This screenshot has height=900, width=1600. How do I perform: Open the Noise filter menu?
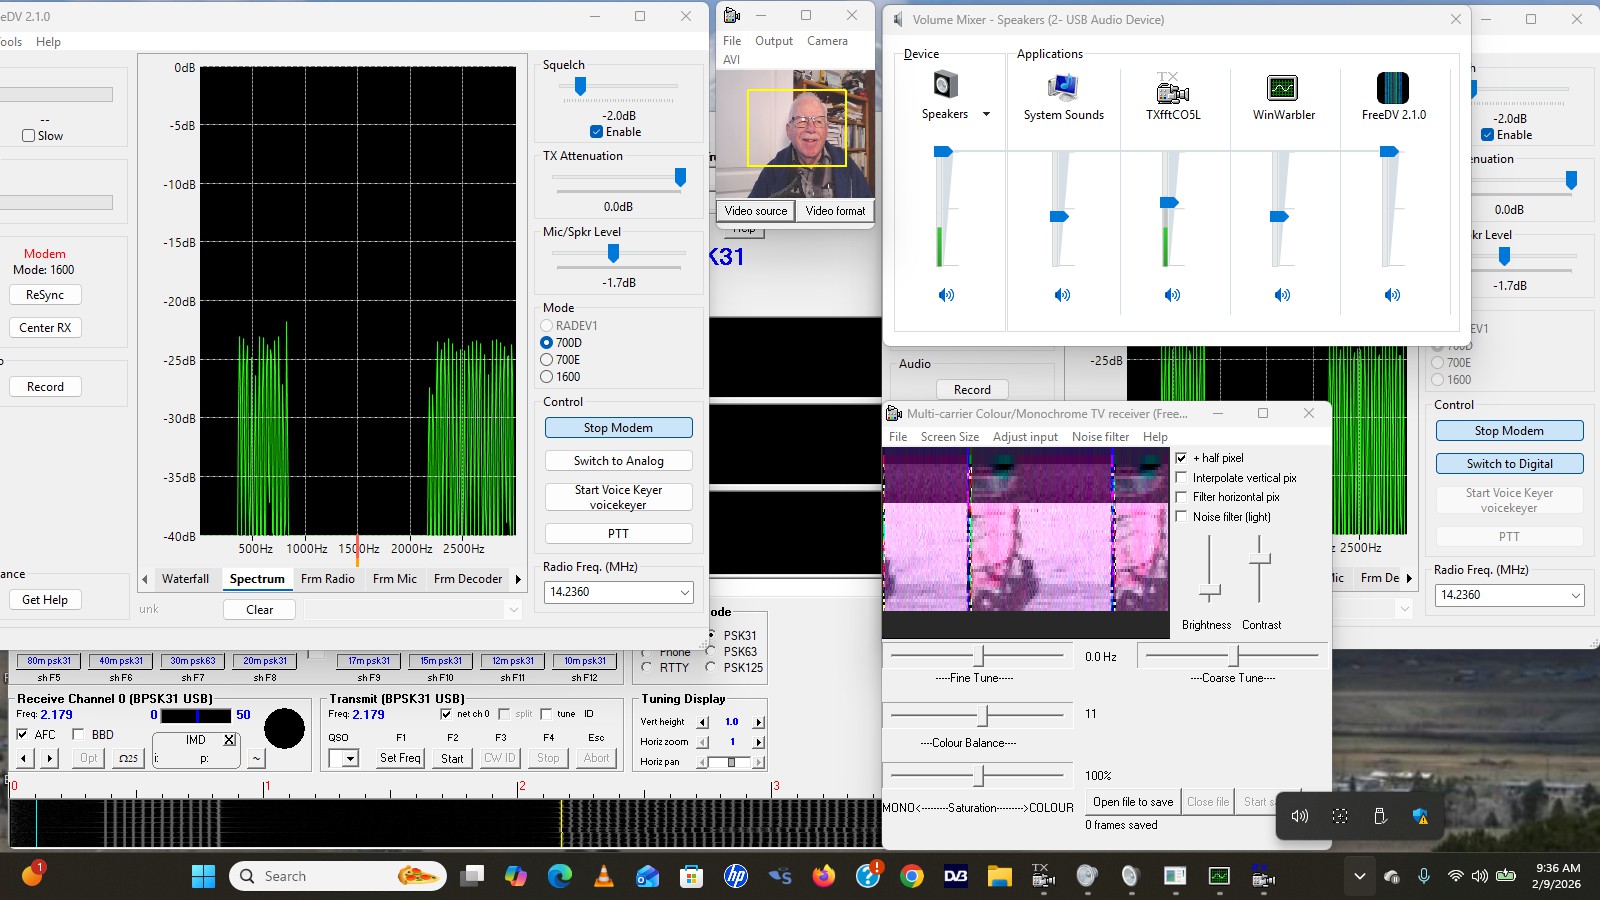[x=1100, y=437]
